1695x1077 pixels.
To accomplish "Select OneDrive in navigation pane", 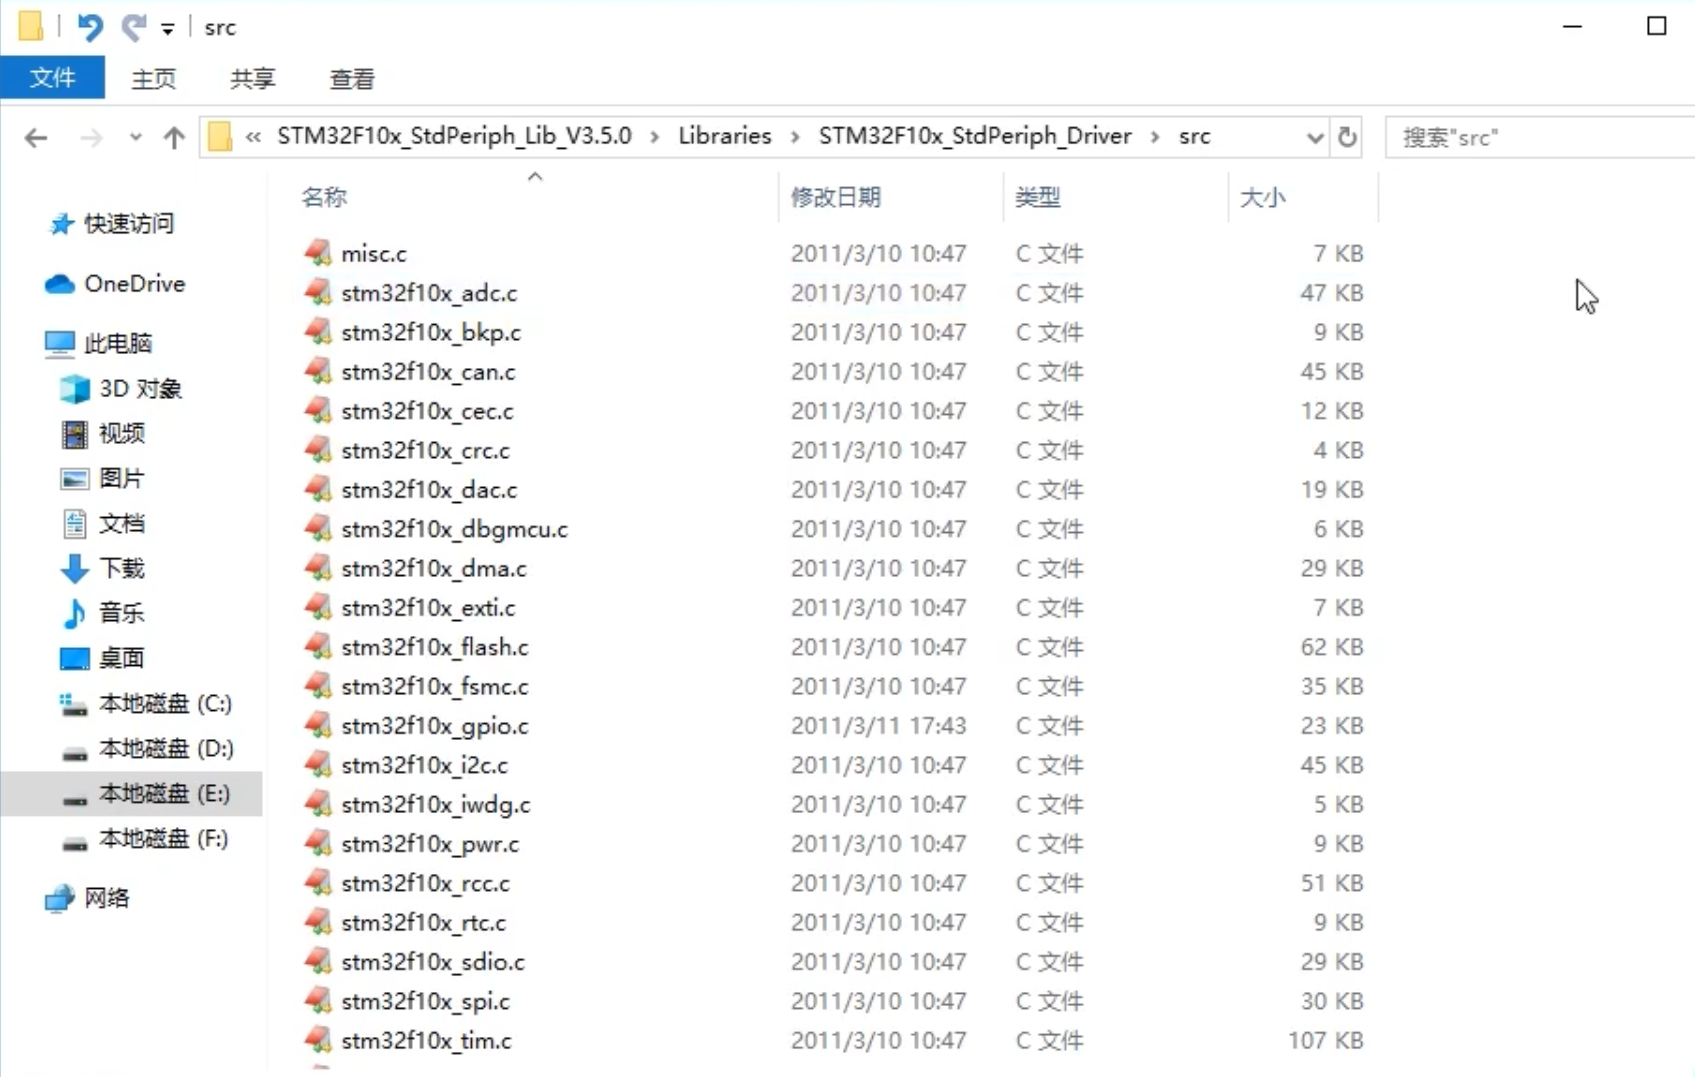I will 116,284.
